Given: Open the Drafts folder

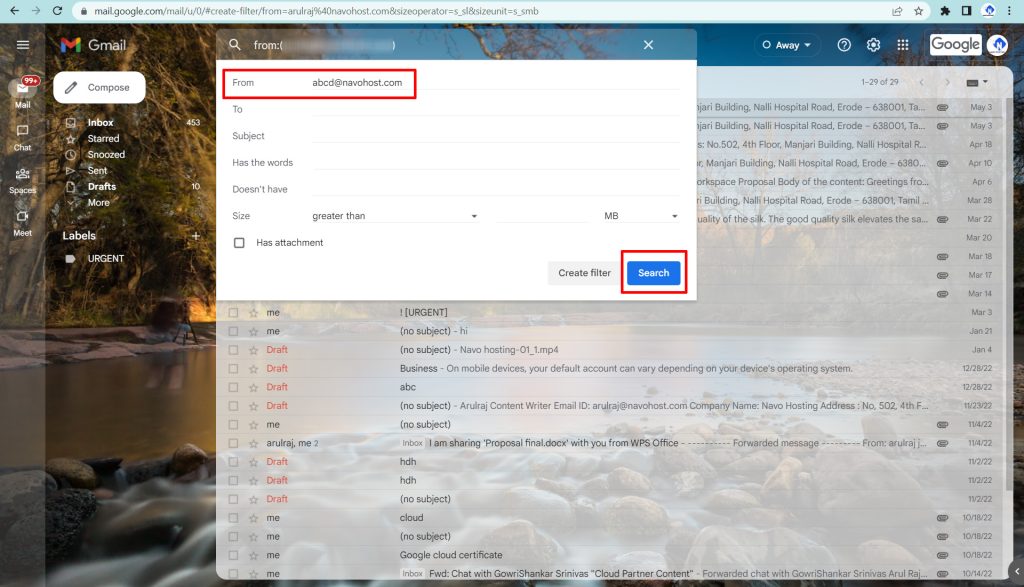Looking at the screenshot, I should coord(102,187).
